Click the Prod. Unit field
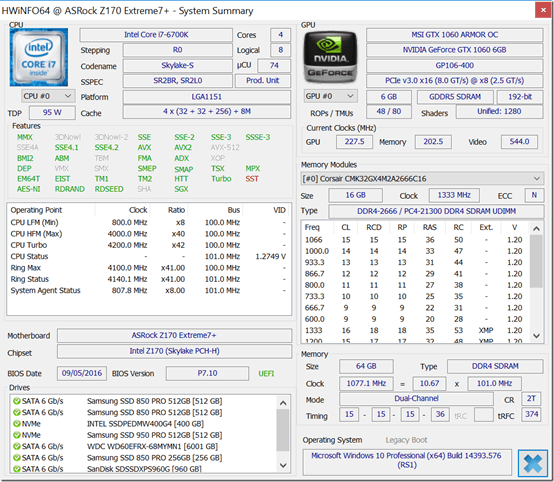 [x=263, y=81]
